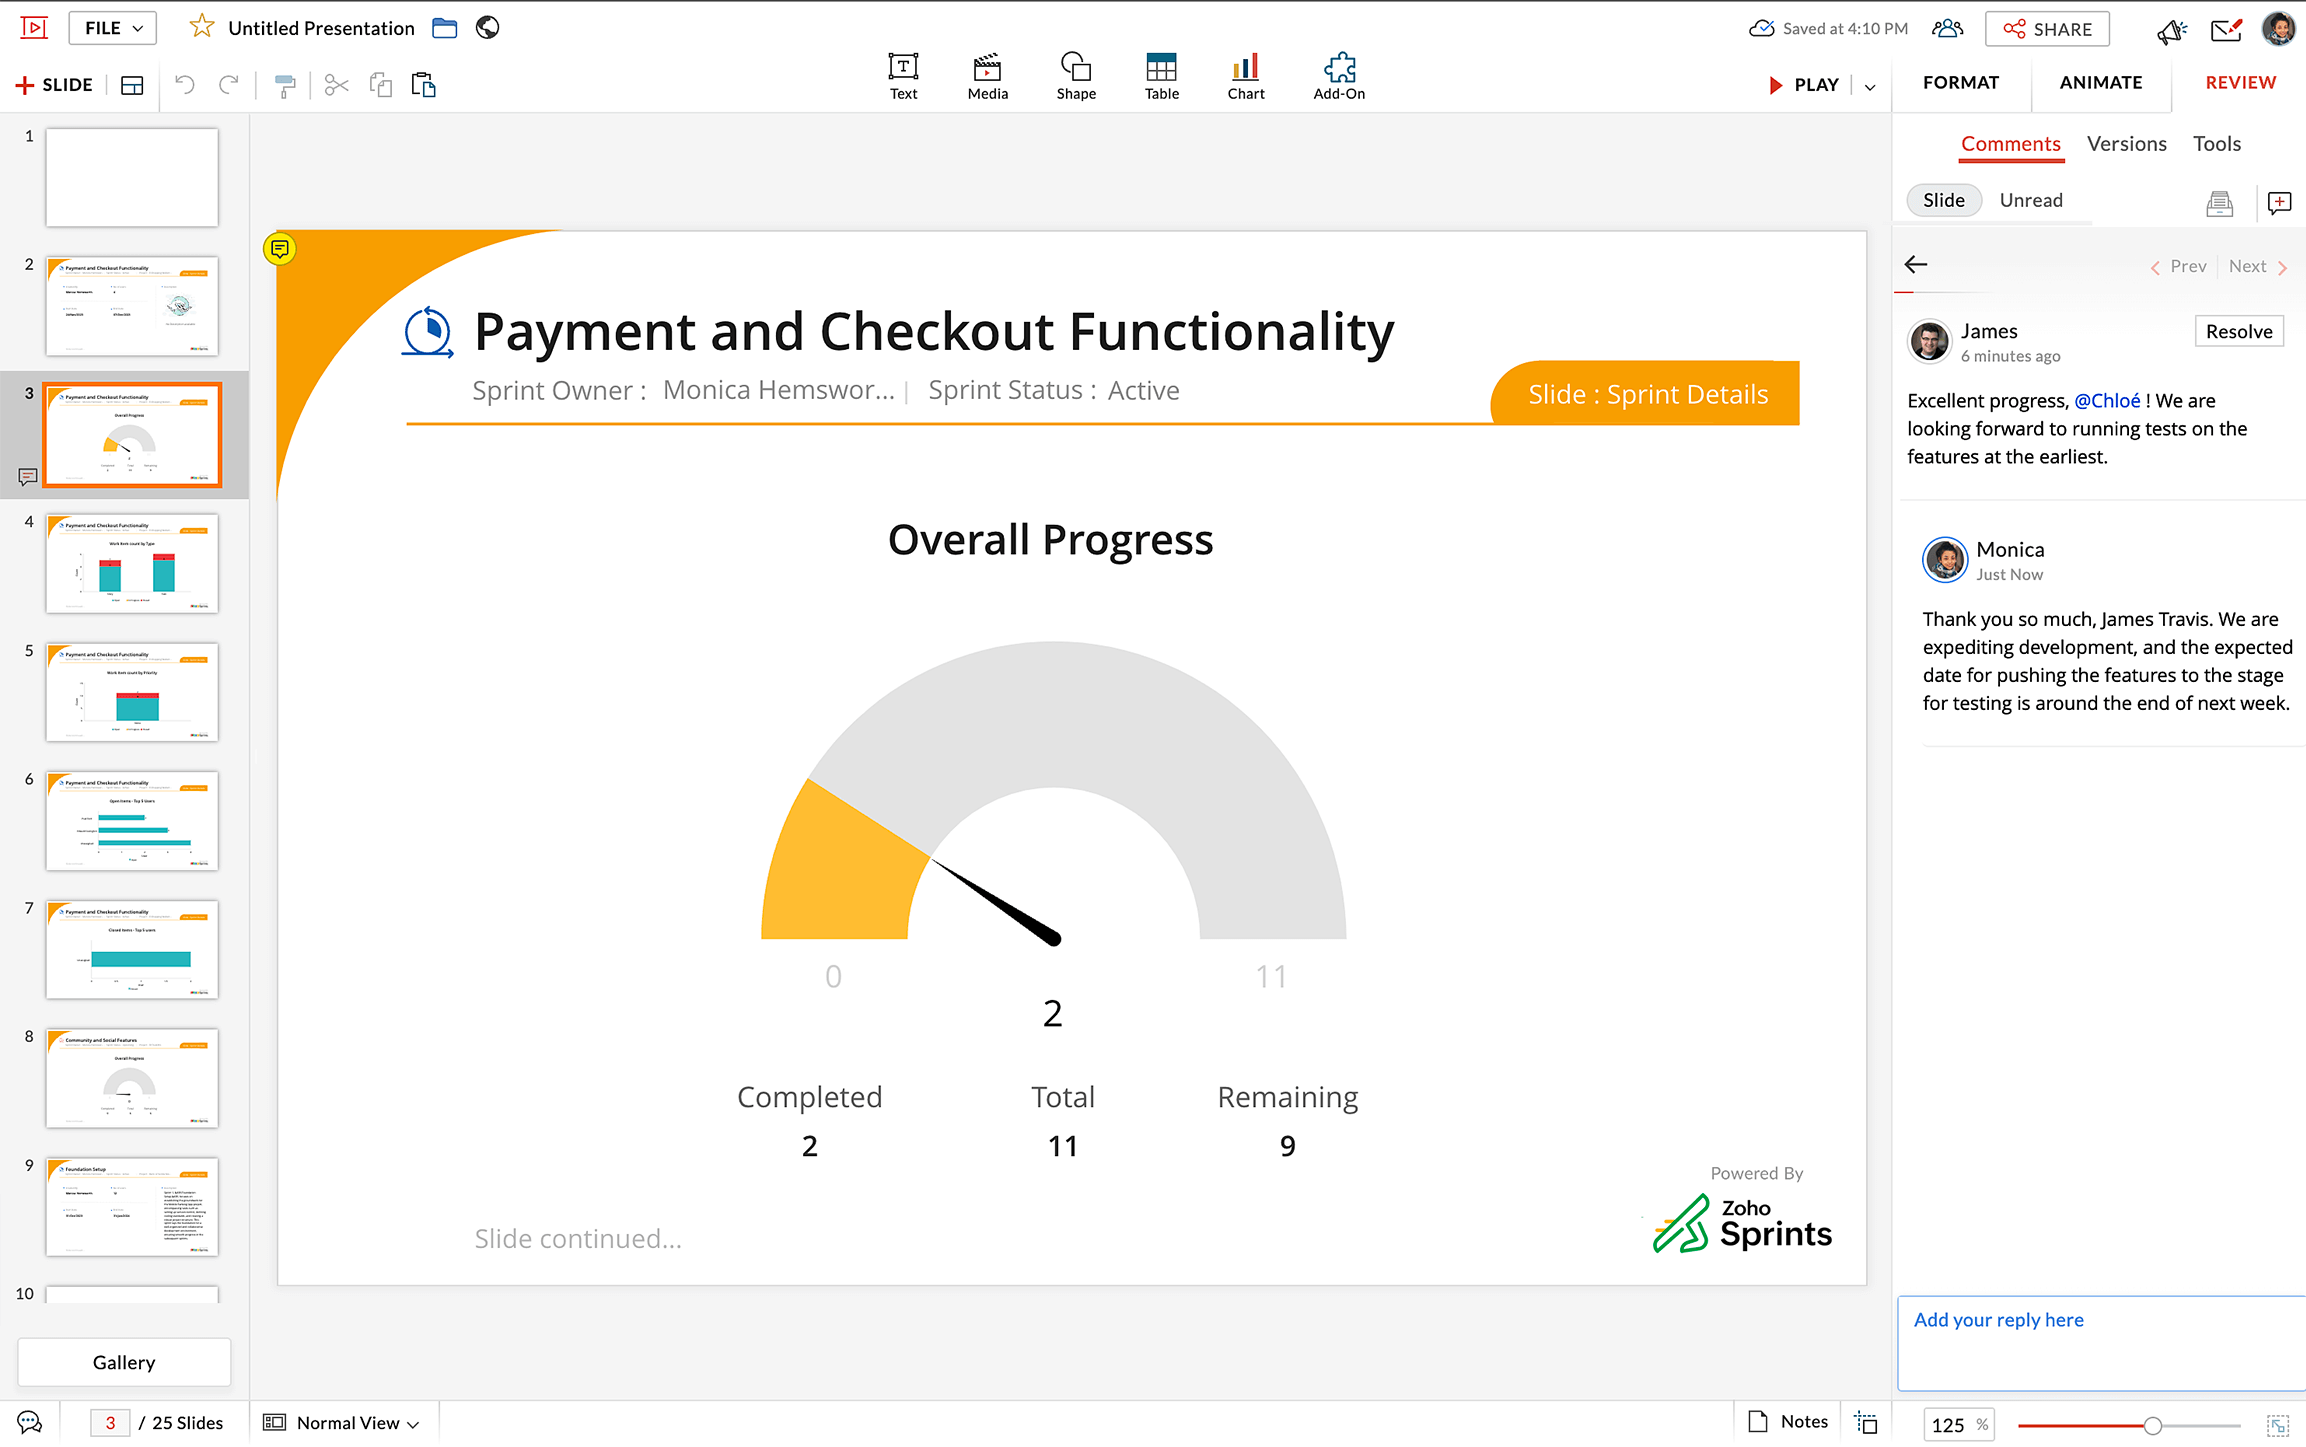Open the slide layout icon
The width and height of the screenshot is (2306, 1447).
[132, 86]
